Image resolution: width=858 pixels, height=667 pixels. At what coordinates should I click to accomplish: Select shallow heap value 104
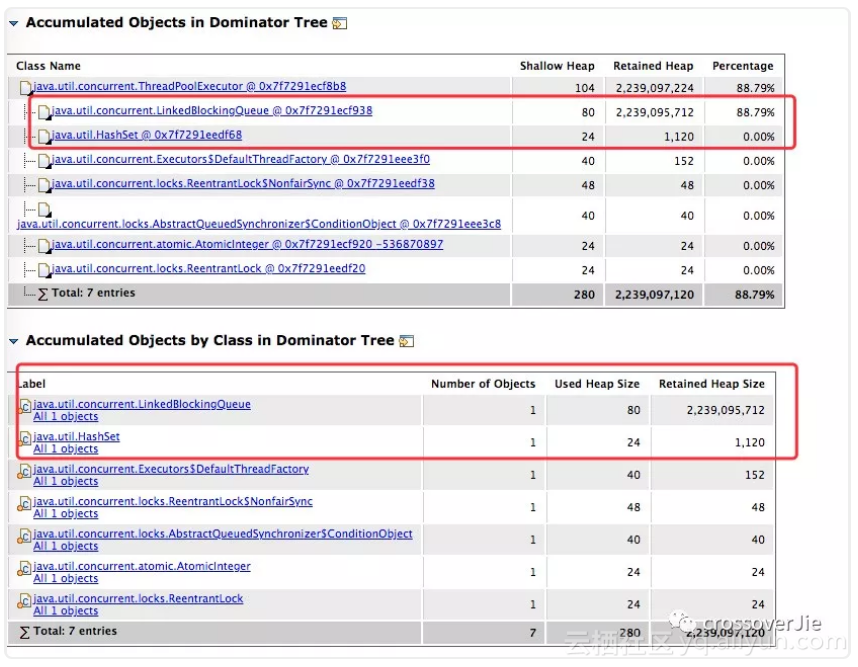584,88
